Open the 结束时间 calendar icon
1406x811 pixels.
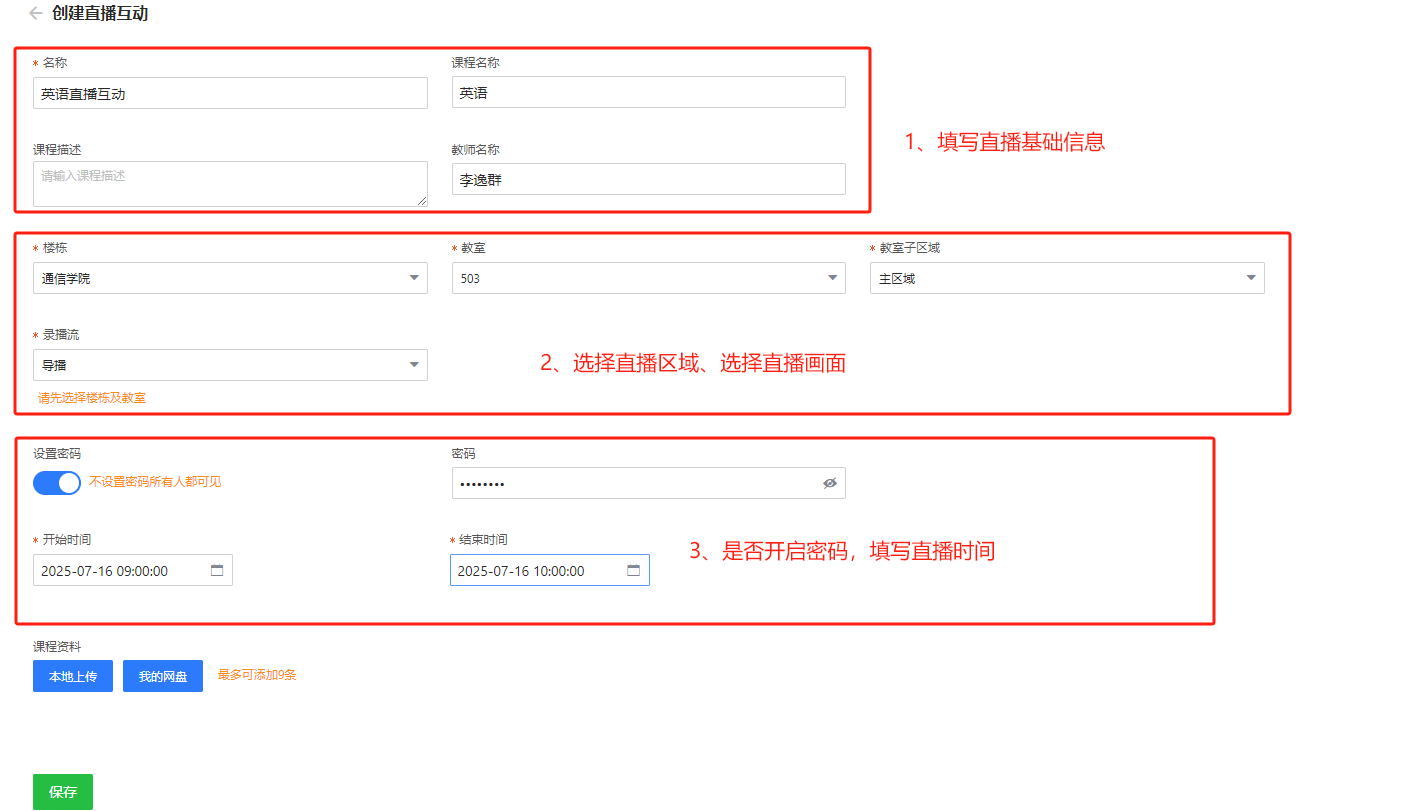(633, 570)
